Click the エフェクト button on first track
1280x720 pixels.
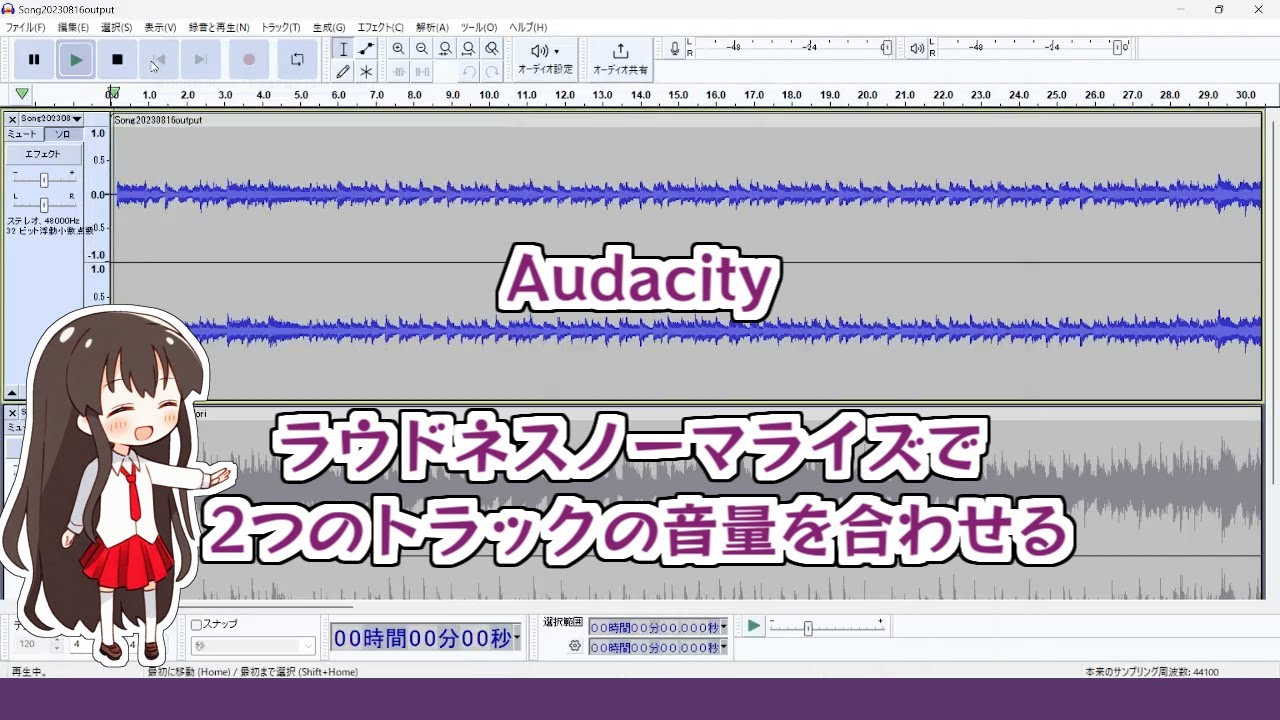tap(43, 154)
